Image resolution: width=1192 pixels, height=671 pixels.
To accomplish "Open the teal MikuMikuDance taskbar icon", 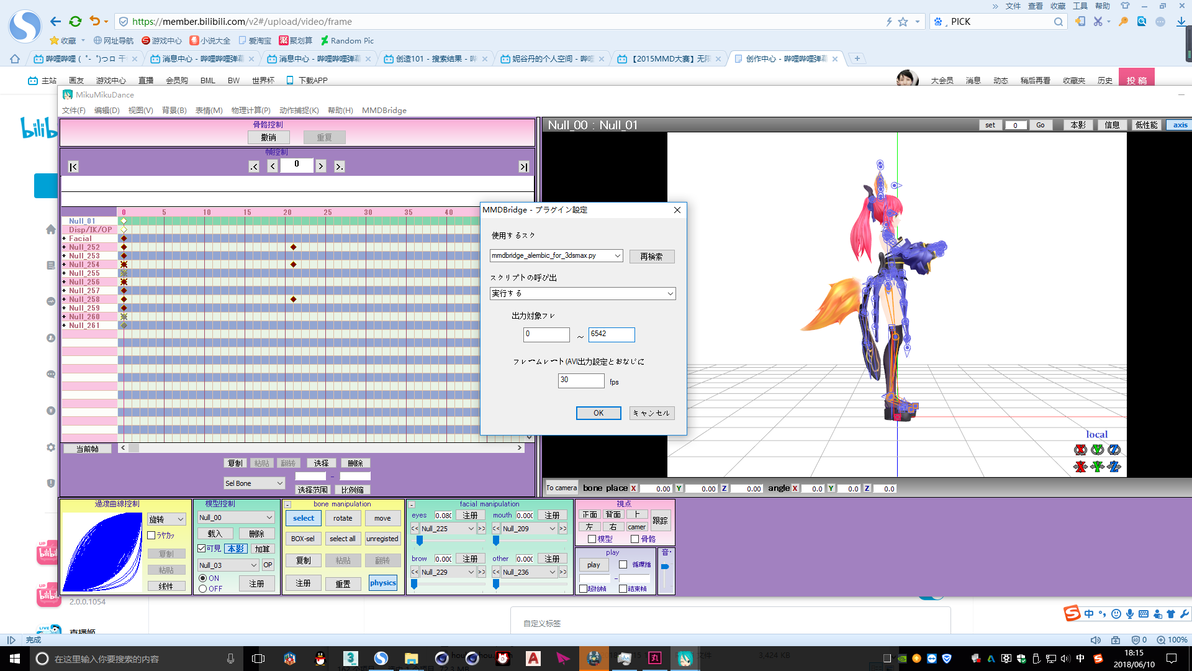I will 685,658.
